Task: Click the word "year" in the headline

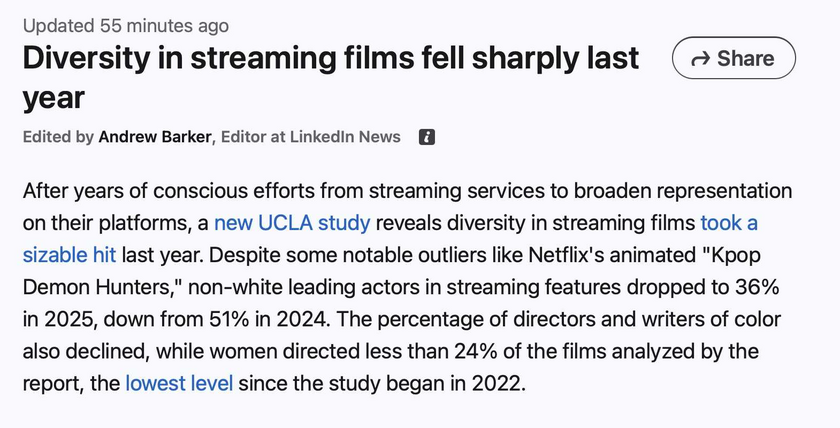Action: (x=54, y=99)
